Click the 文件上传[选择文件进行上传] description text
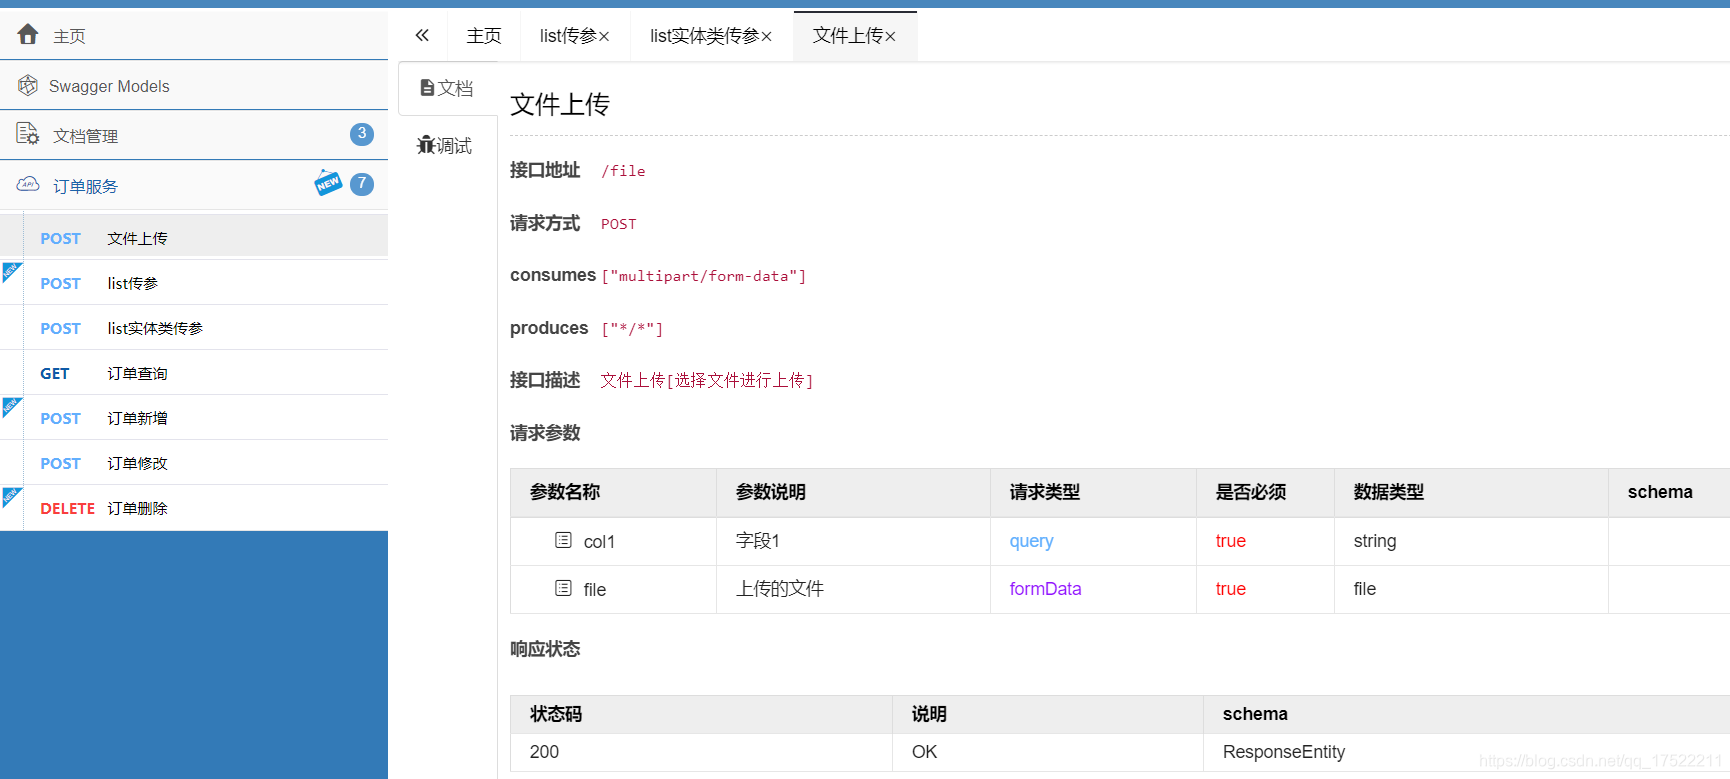 [707, 380]
